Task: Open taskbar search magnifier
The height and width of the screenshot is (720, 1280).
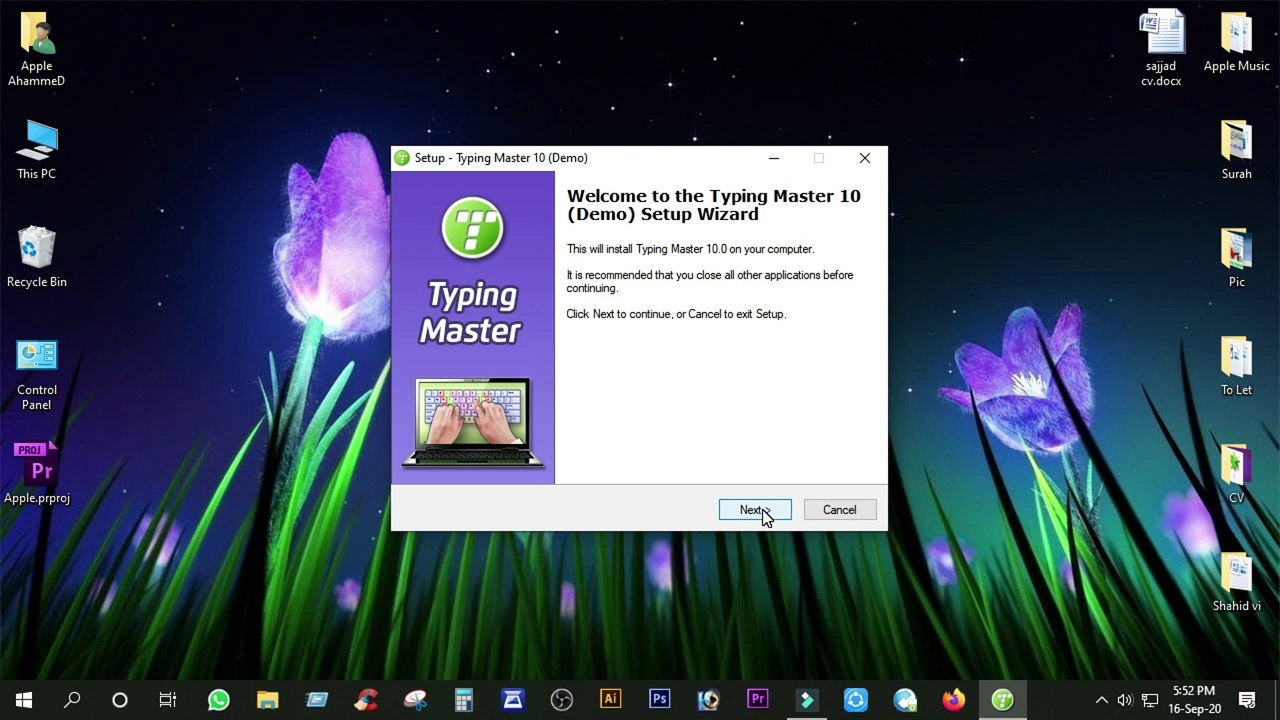Action: tap(72, 700)
